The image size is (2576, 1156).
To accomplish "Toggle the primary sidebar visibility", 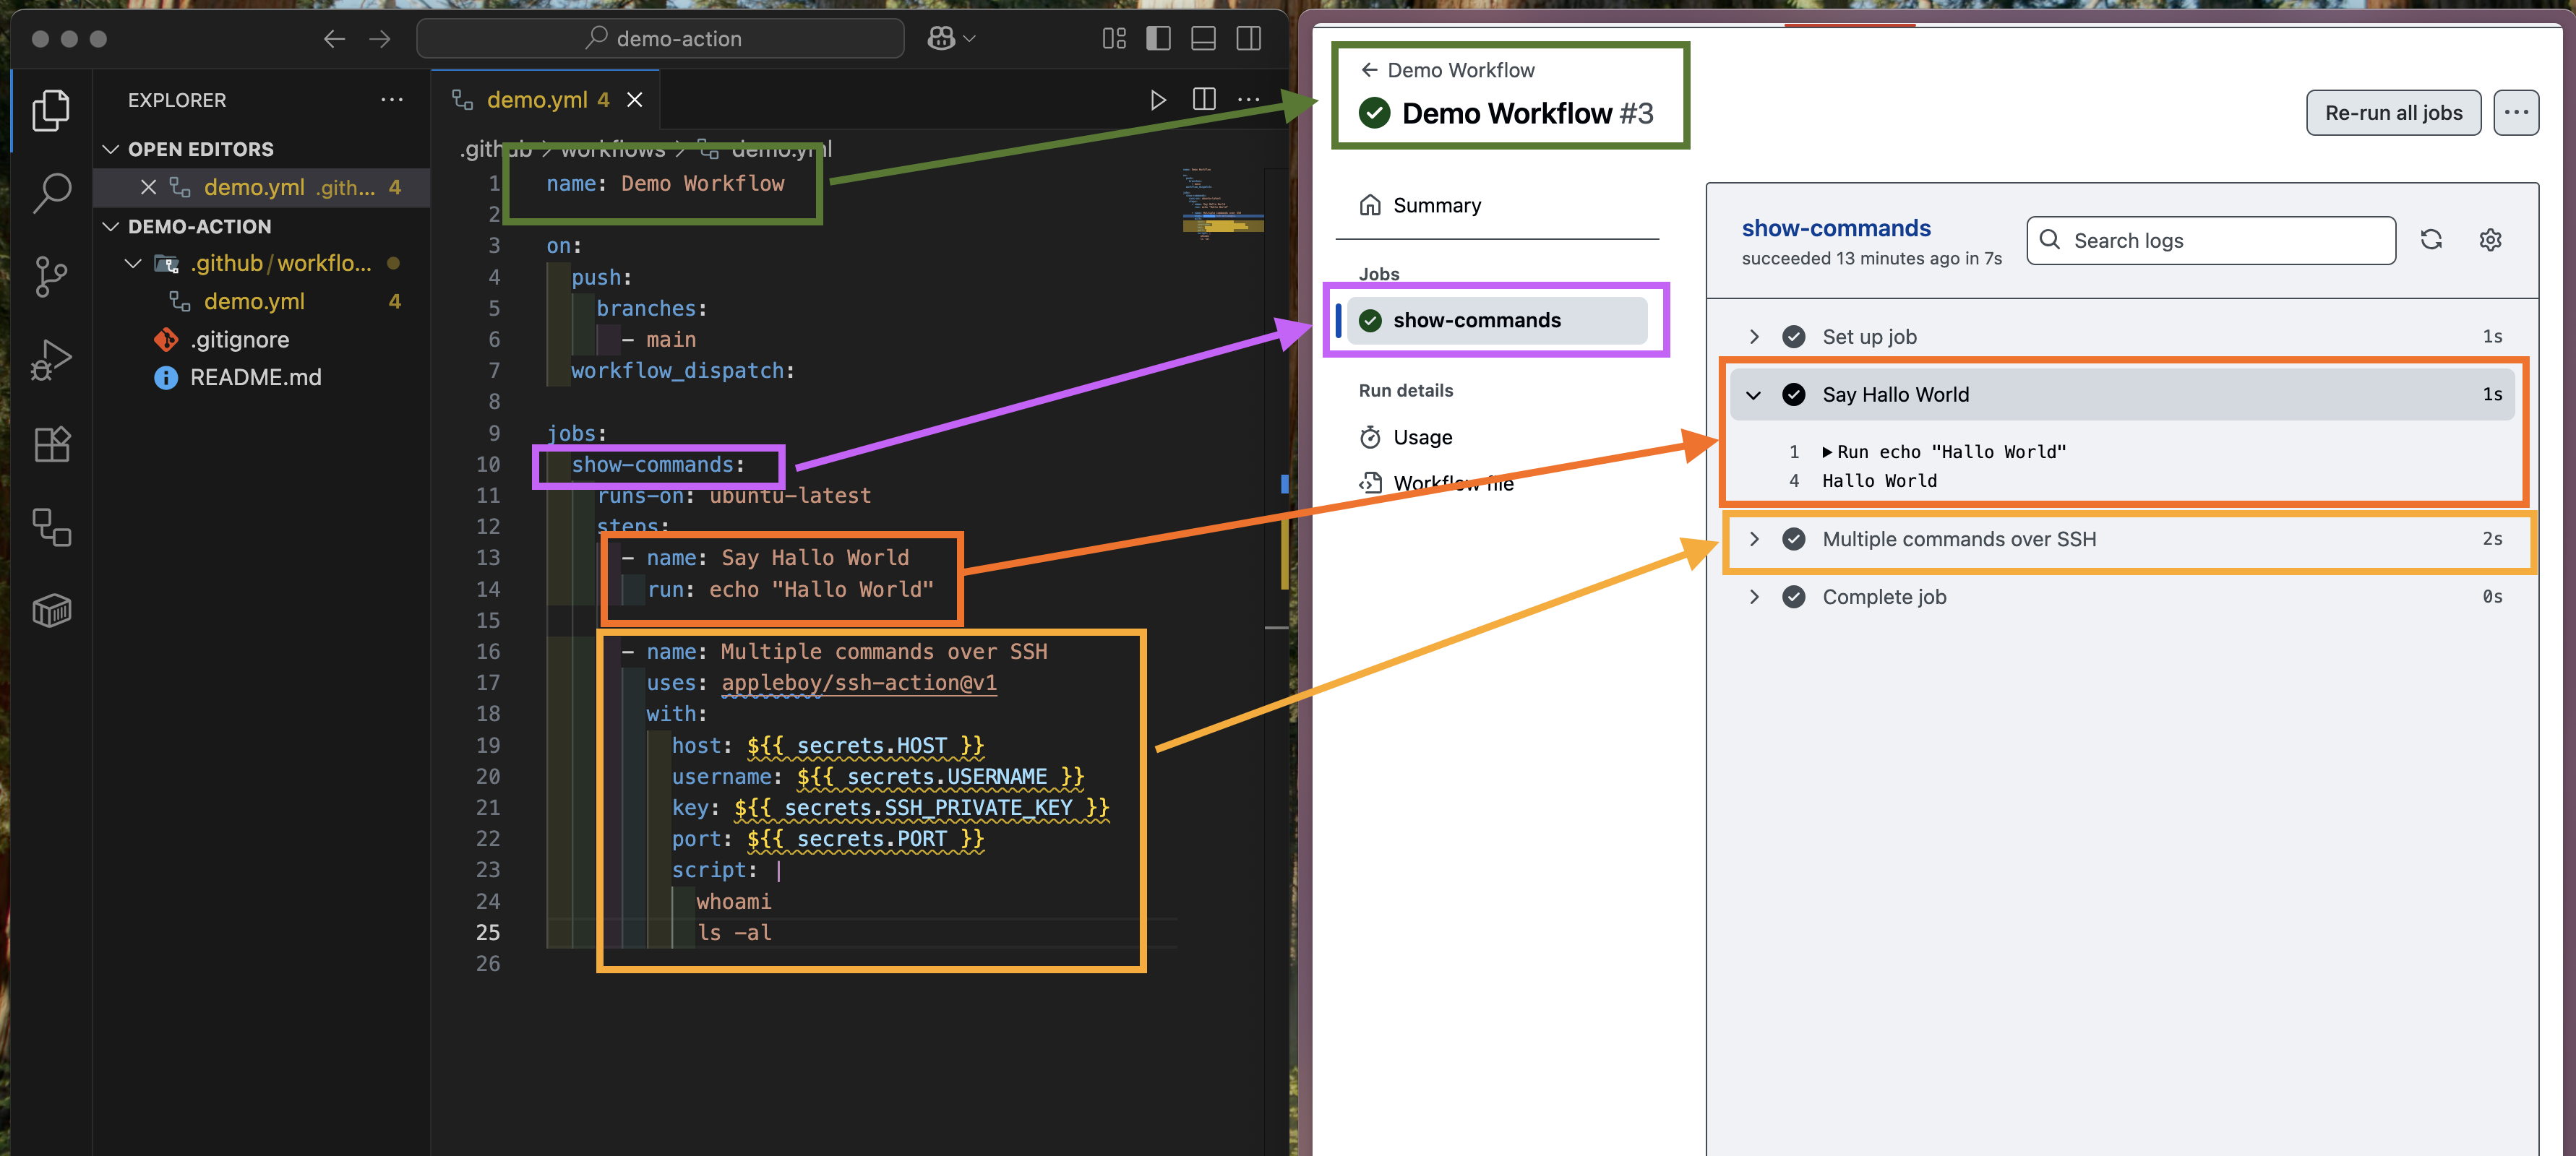I will click(x=1158, y=39).
